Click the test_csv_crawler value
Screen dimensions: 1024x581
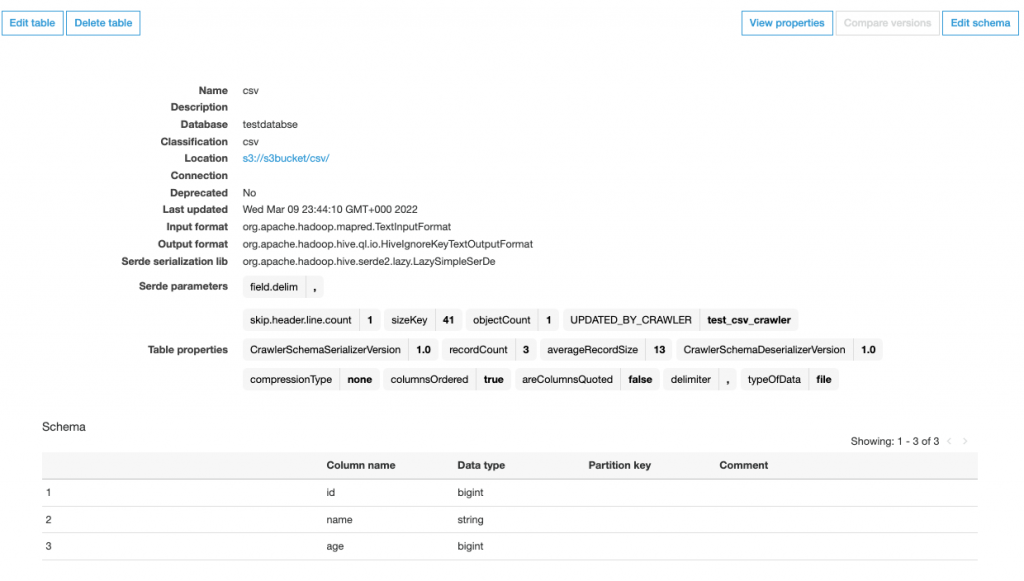point(748,320)
